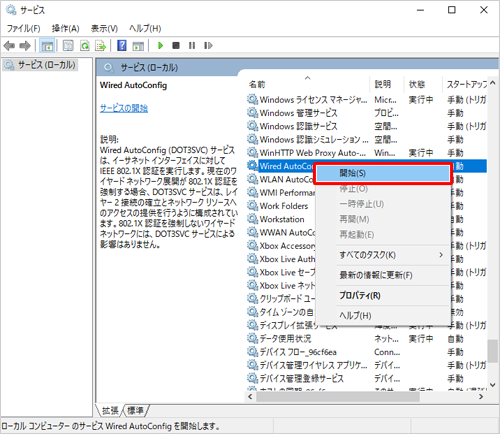Click the サービスの開始 link
Image resolution: width=500 pixels, height=434 pixels.
124,108
